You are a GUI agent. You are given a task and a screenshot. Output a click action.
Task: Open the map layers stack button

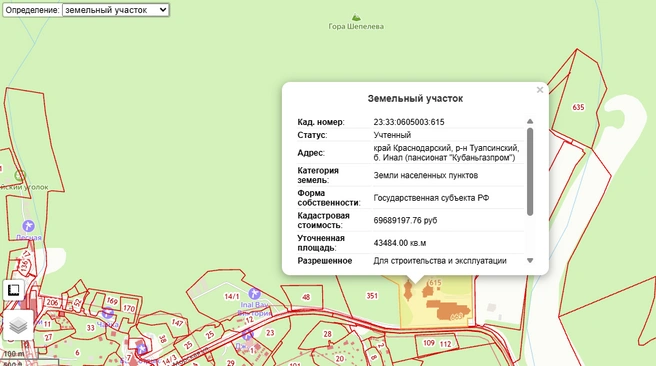pyautogui.click(x=18, y=325)
